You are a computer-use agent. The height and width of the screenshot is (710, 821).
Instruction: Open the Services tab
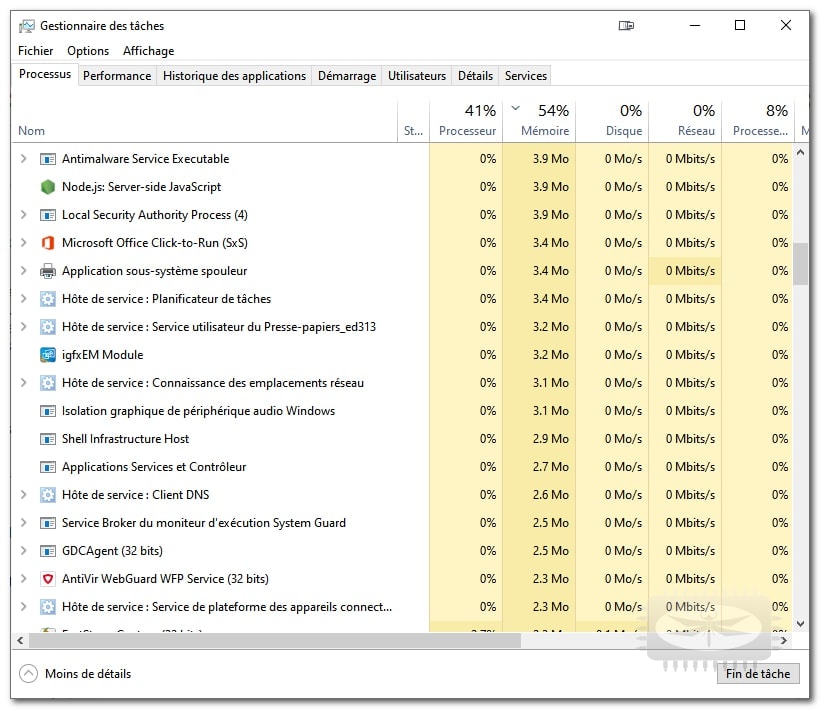coord(526,76)
